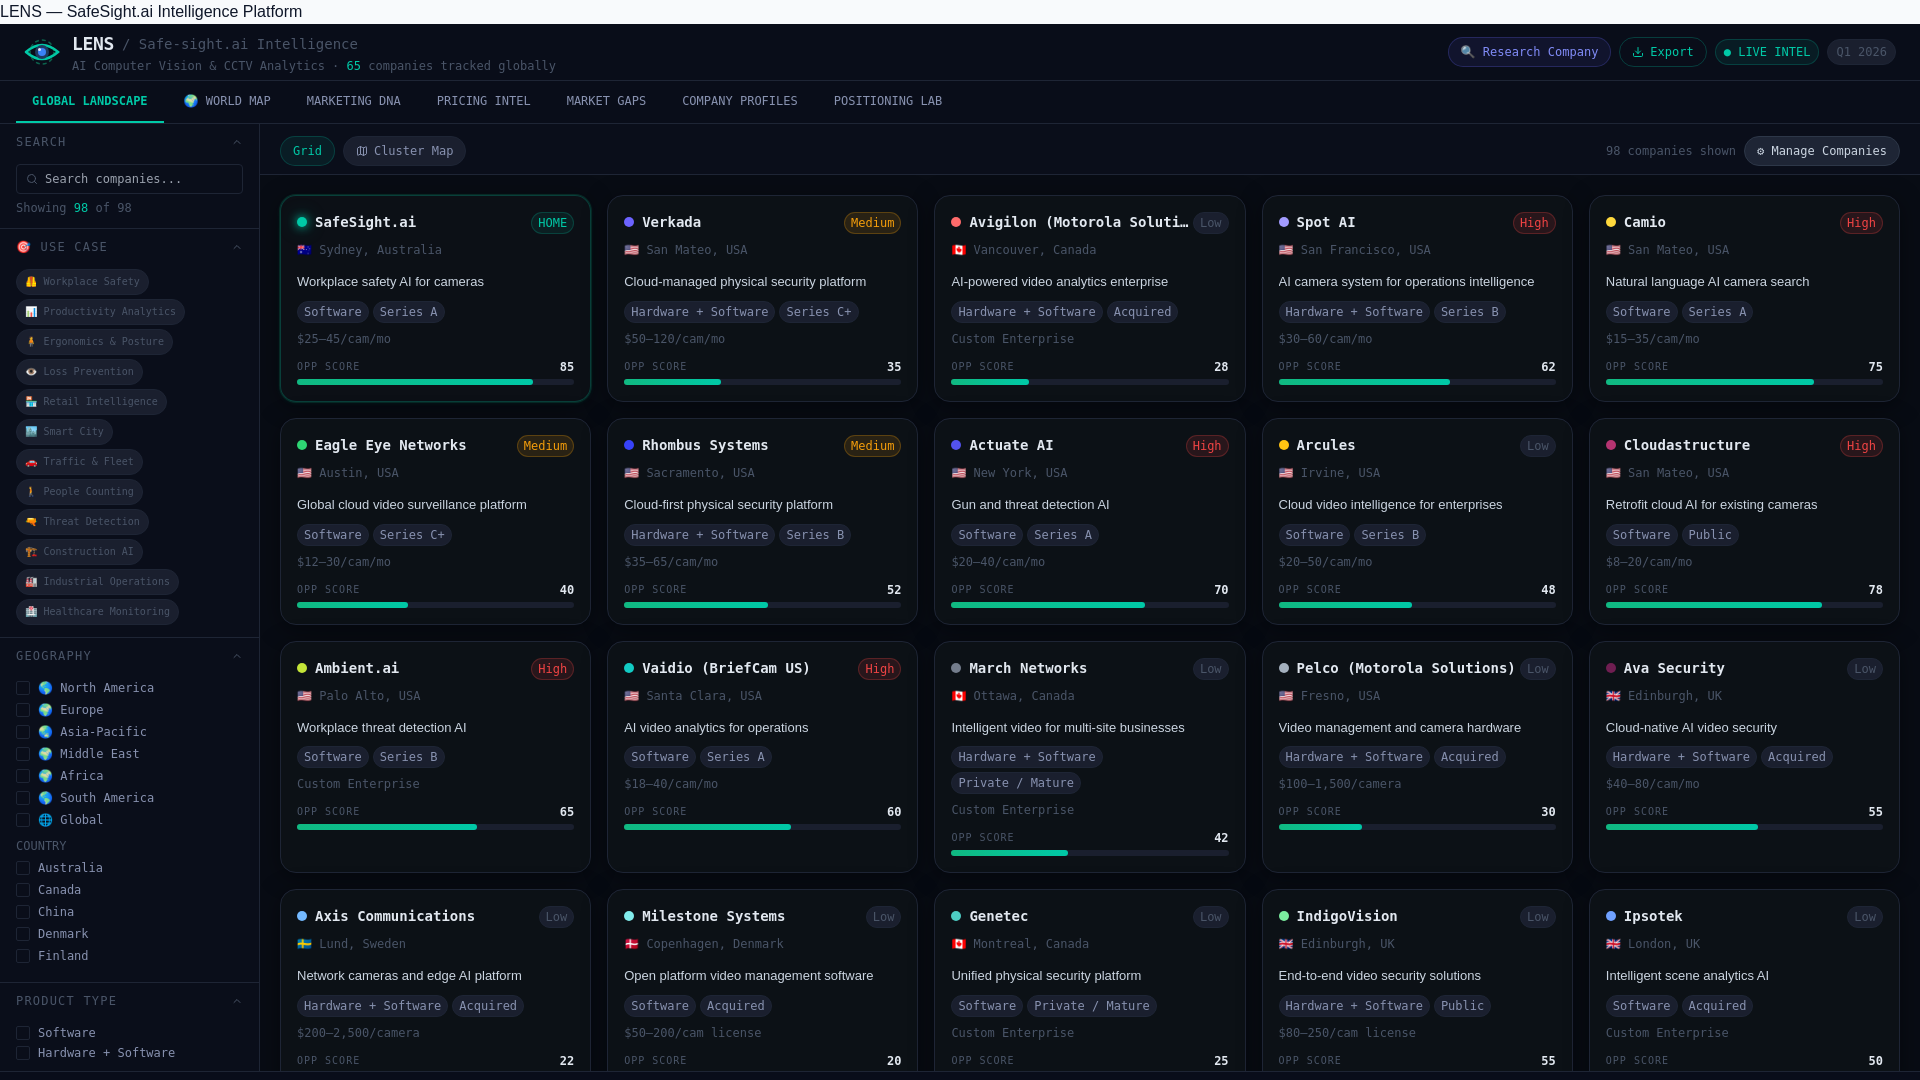The image size is (1920, 1080).
Task: Switch to the Pricing Intel tab
Action: [x=483, y=101]
